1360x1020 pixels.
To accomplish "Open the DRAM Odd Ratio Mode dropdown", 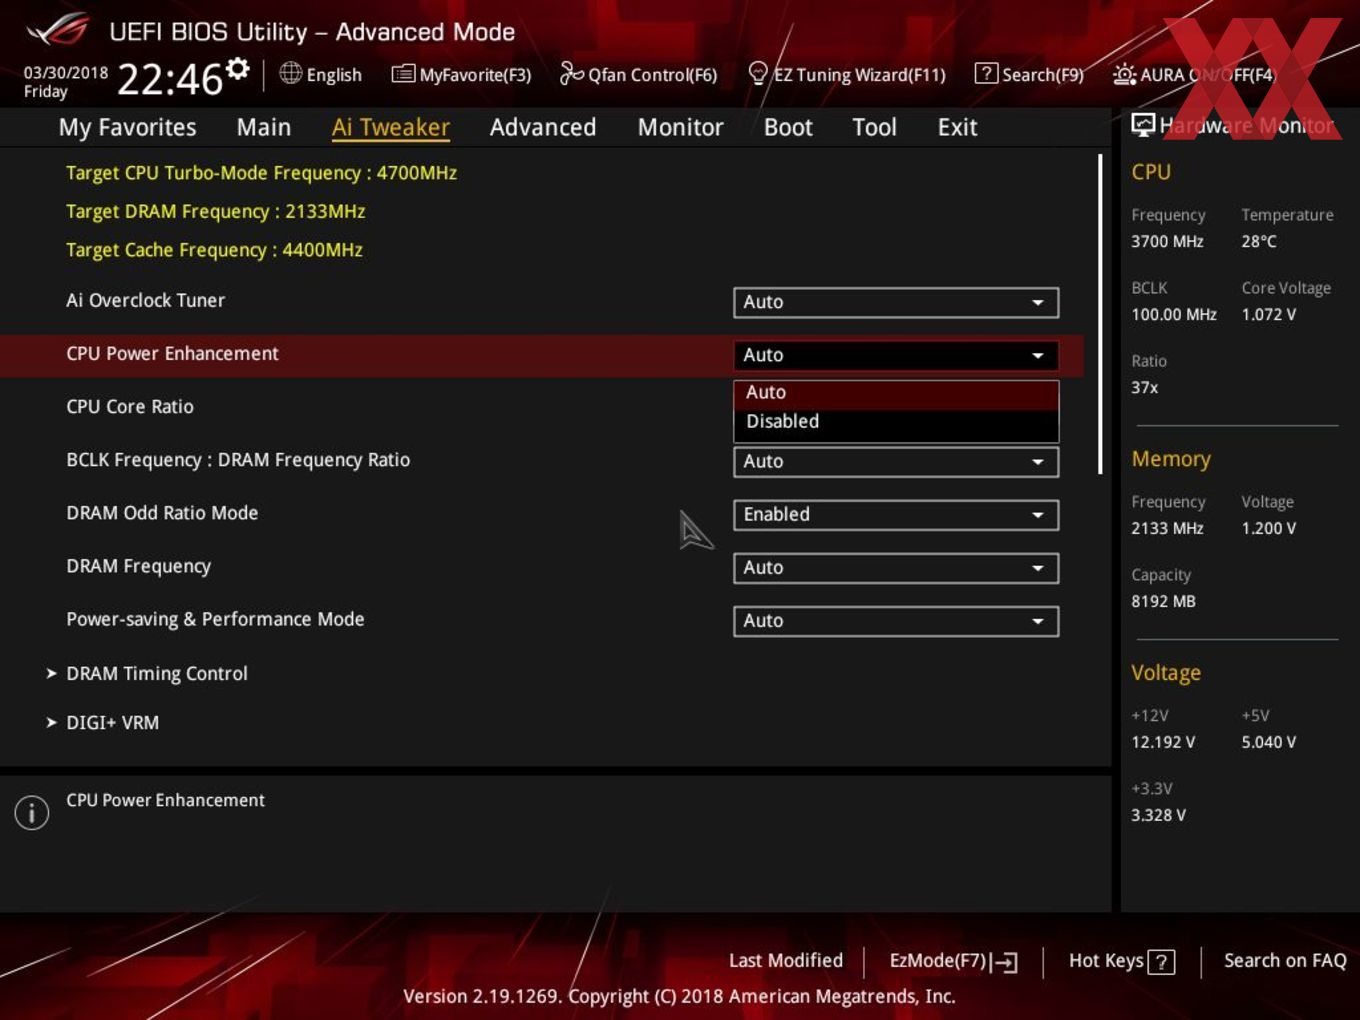I will [x=896, y=514].
